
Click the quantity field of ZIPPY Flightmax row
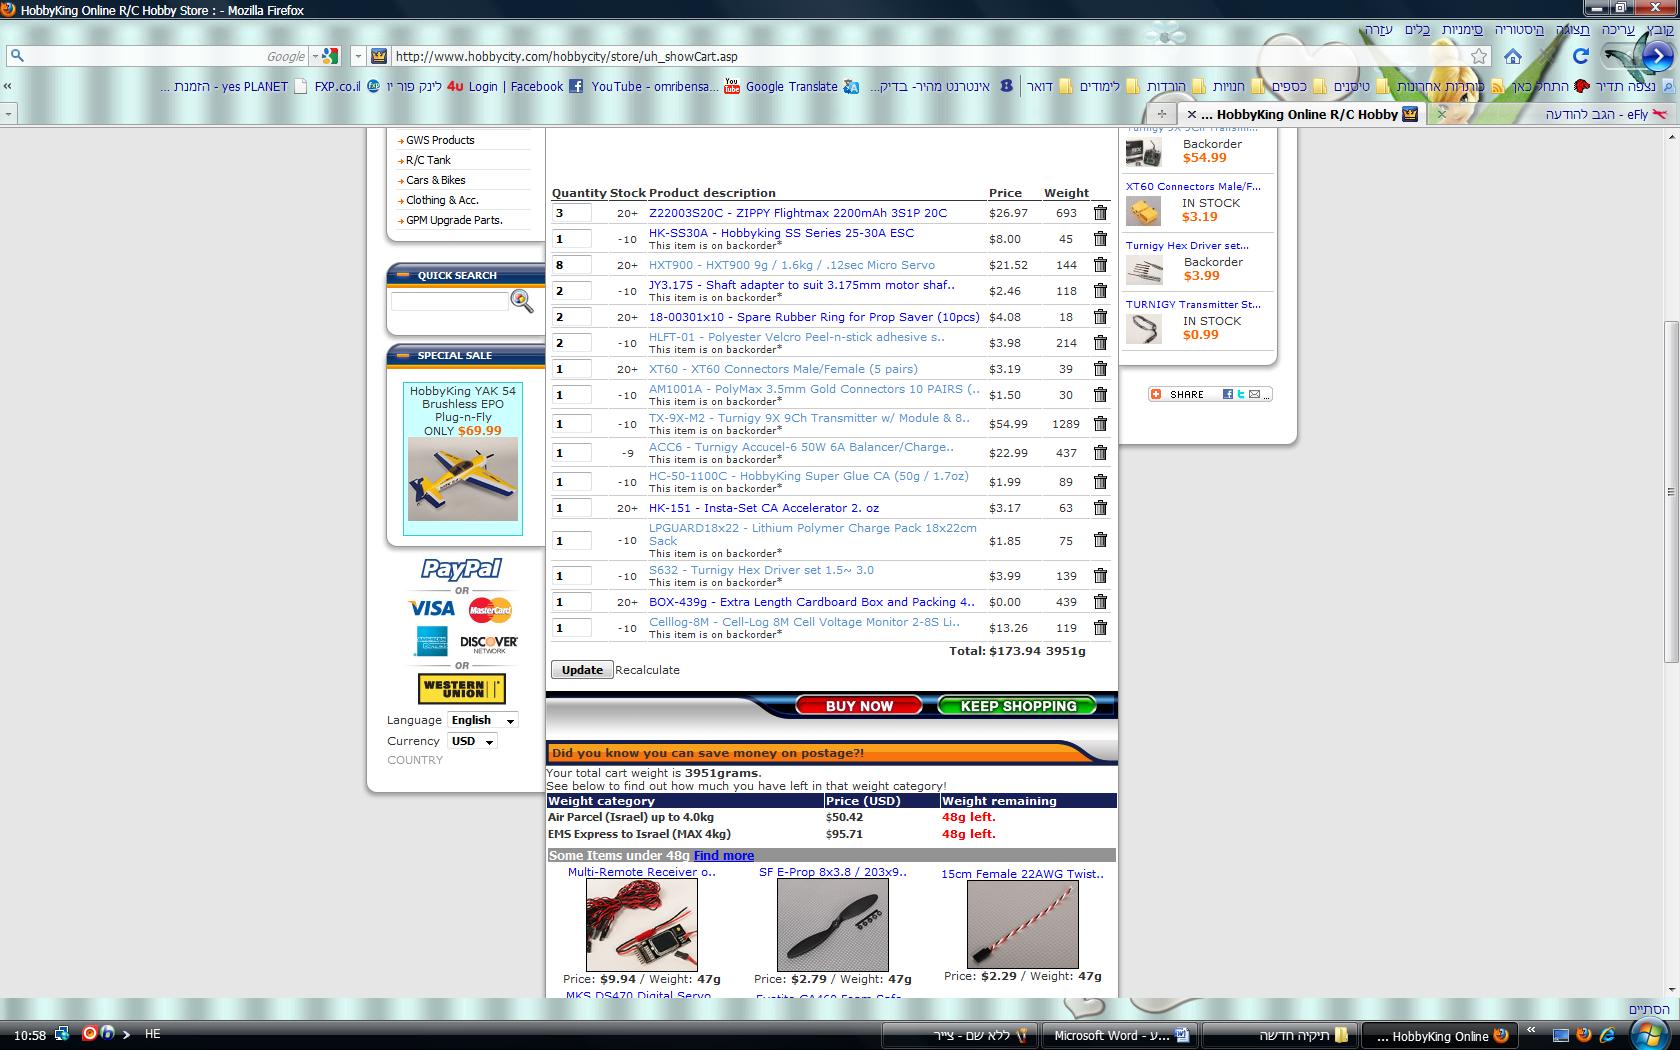[572, 213]
